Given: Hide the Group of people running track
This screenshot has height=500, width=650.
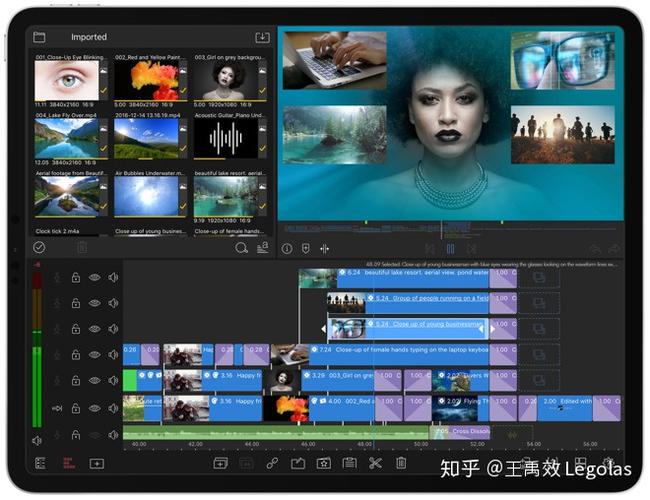Looking at the screenshot, I should coord(95,303).
